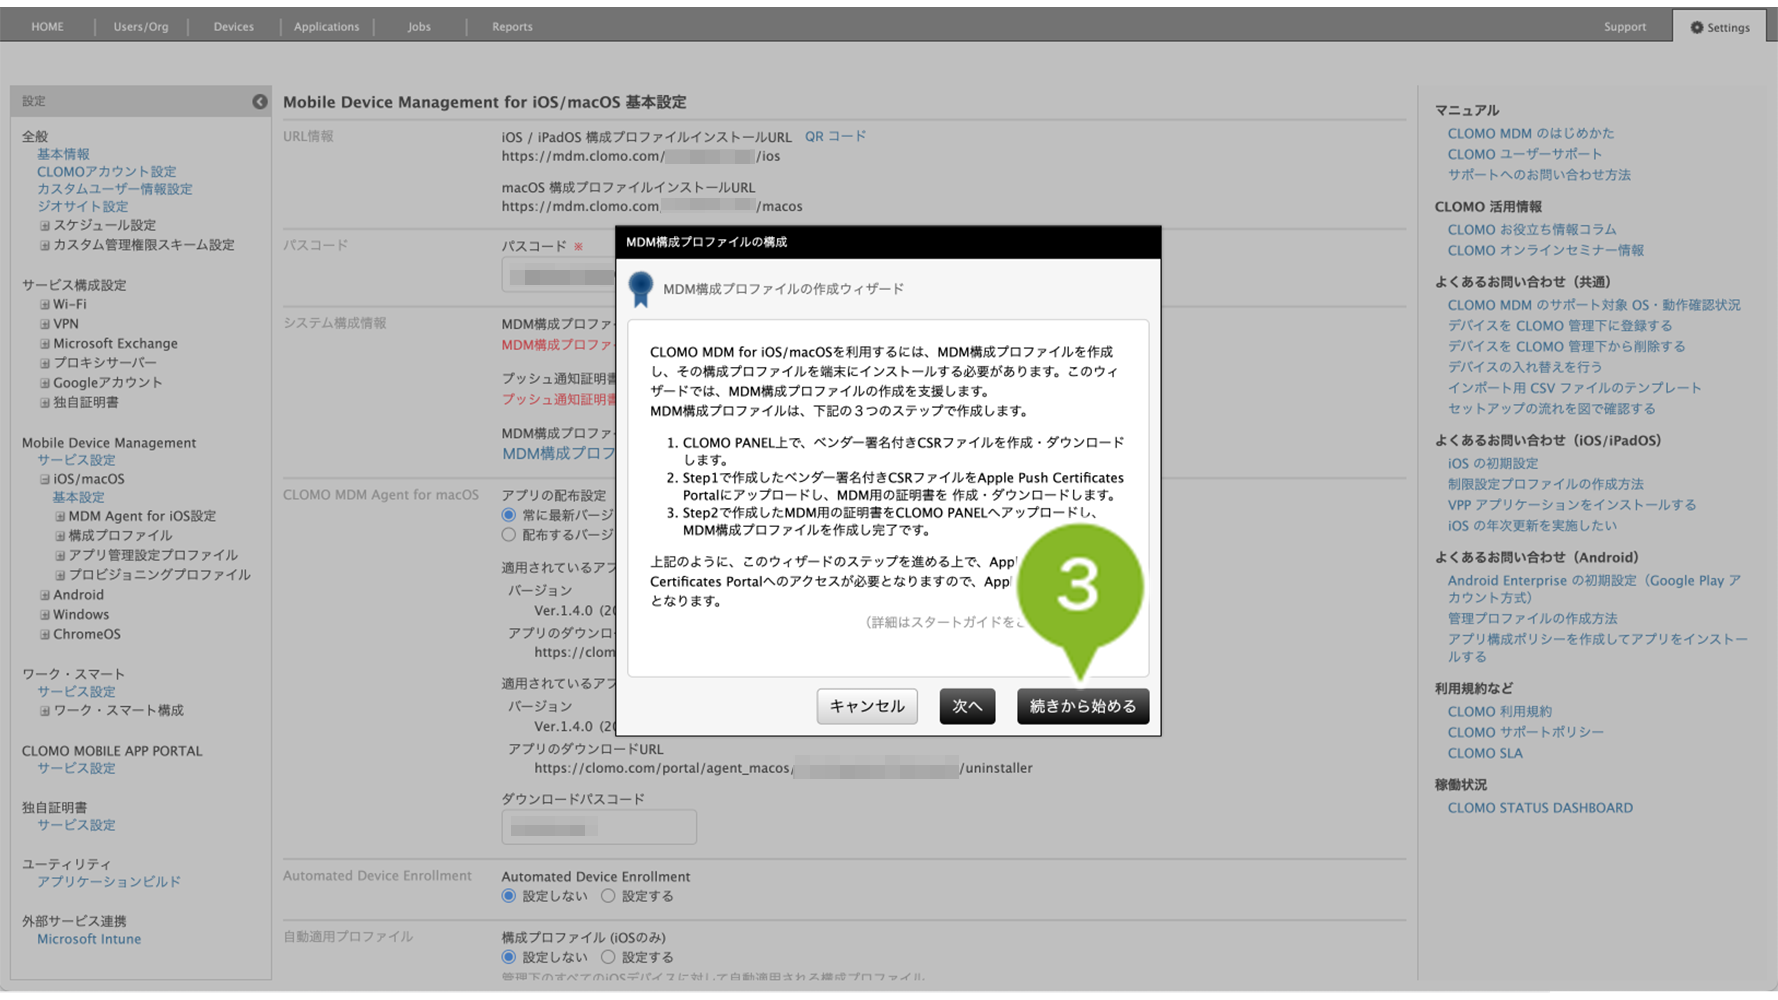Expand the ワーク・スマート構成 node
The image size is (1778, 1000).
(44, 711)
